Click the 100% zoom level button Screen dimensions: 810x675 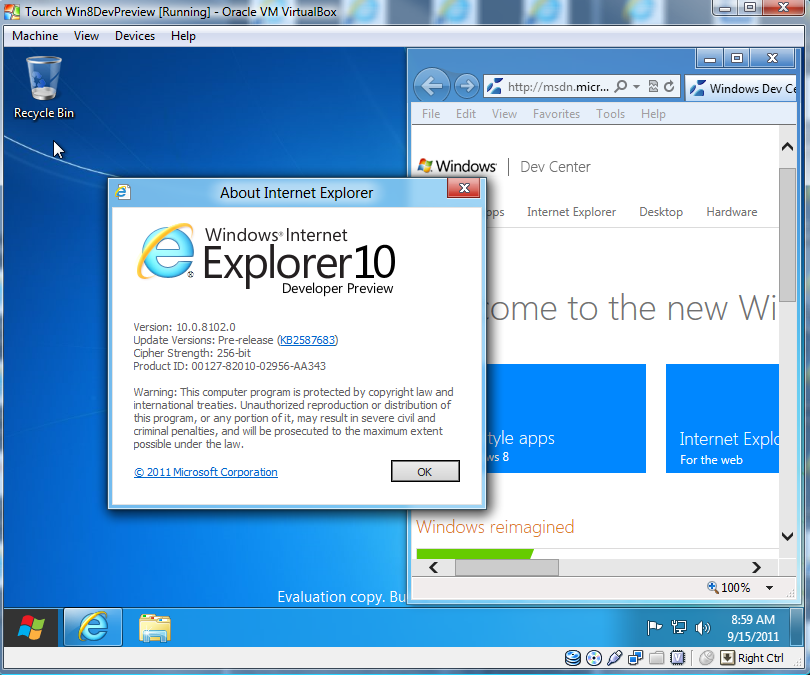click(729, 588)
